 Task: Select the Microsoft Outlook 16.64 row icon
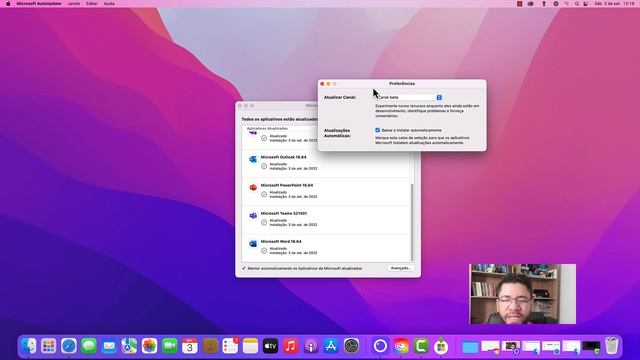(253, 159)
